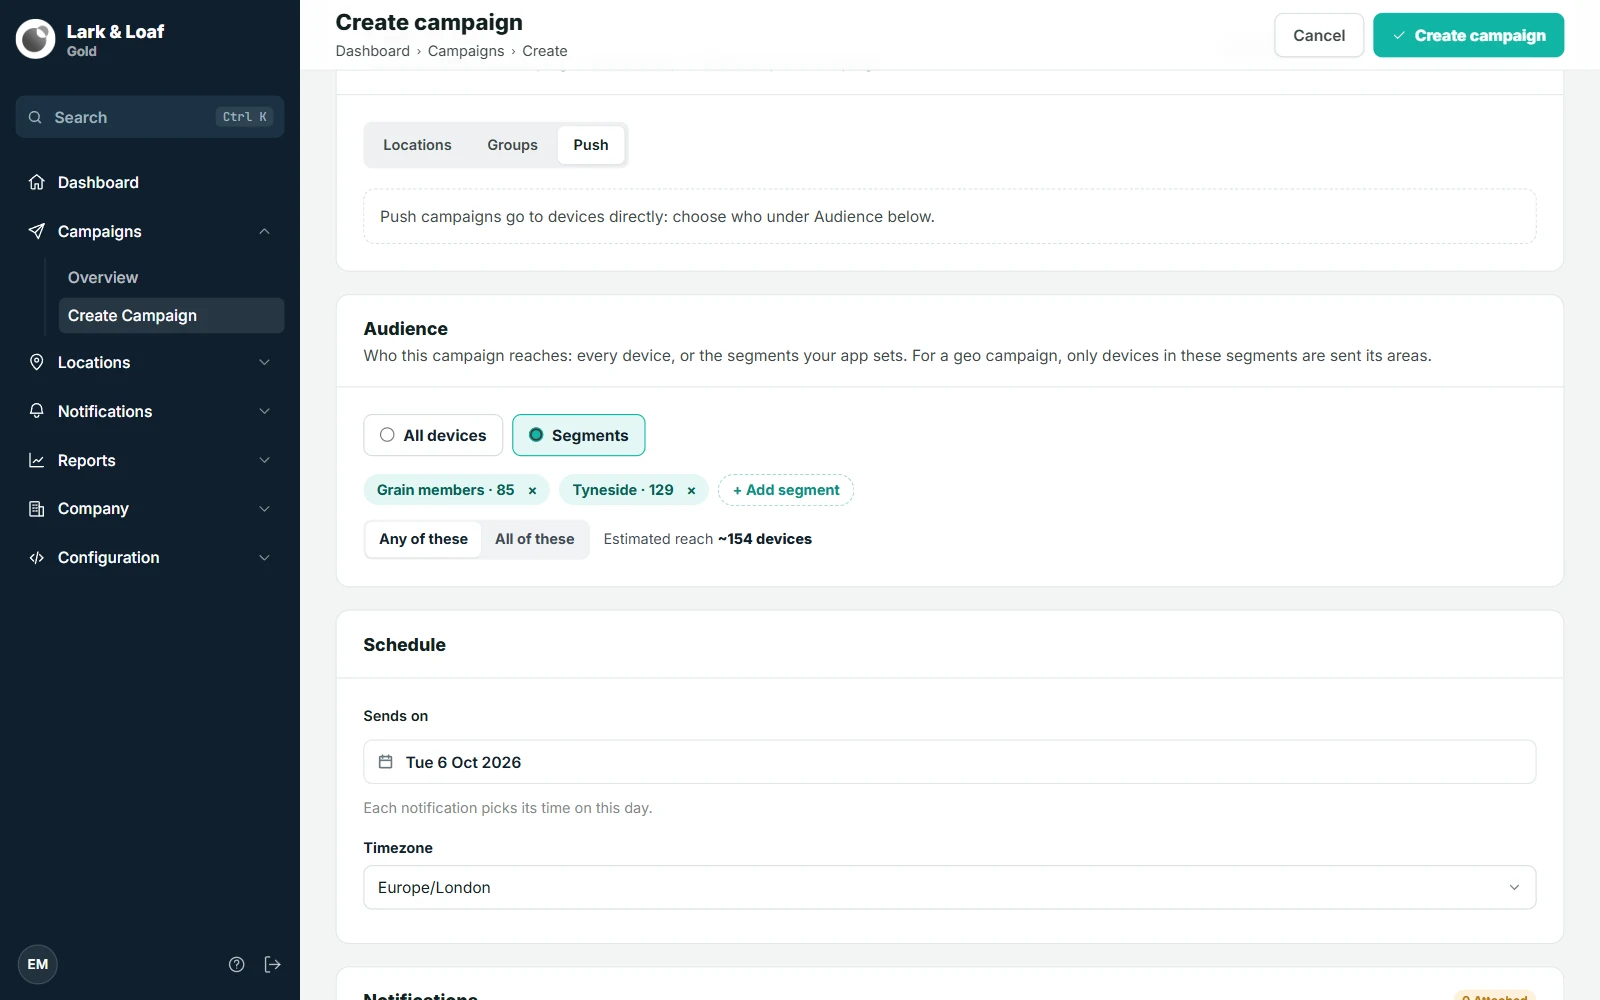This screenshot has height=1000, width=1600.
Task: Click the calendar icon in Sends on
Action: tap(386, 762)
